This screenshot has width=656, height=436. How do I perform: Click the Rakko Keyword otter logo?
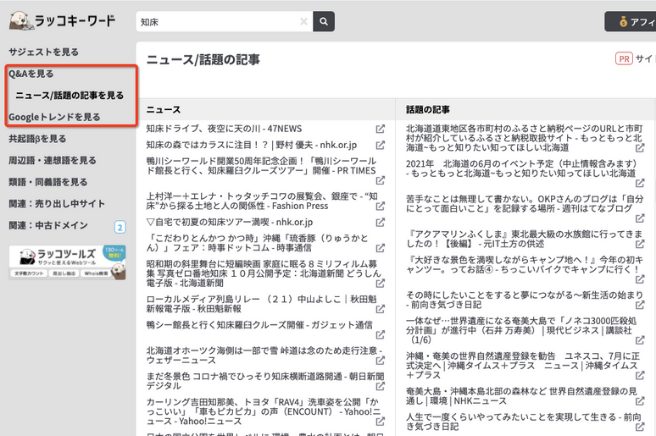pyautogui.click(x=62, y=21)
